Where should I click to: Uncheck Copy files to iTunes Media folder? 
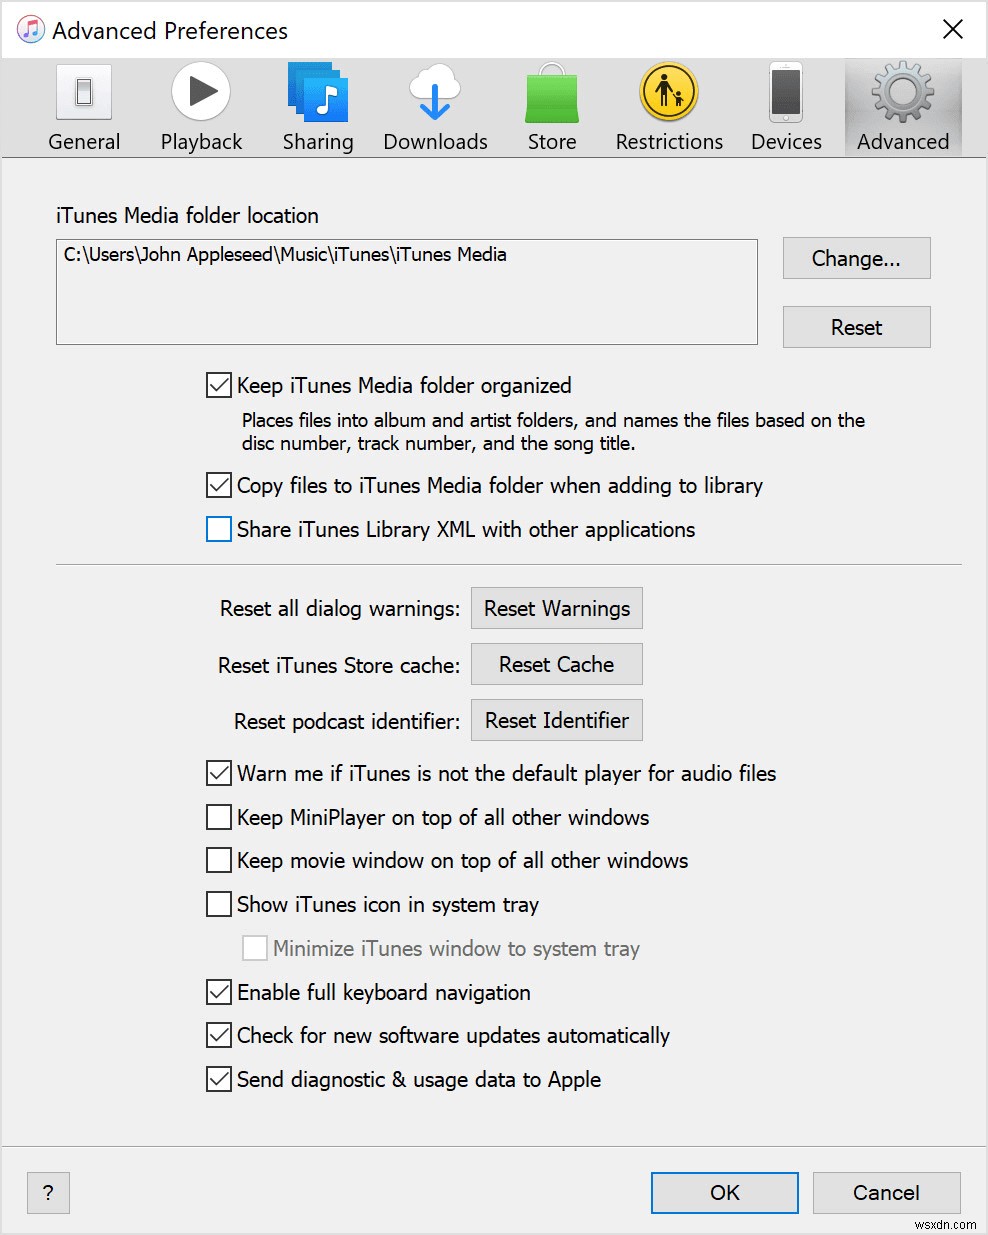coord(218,485)
